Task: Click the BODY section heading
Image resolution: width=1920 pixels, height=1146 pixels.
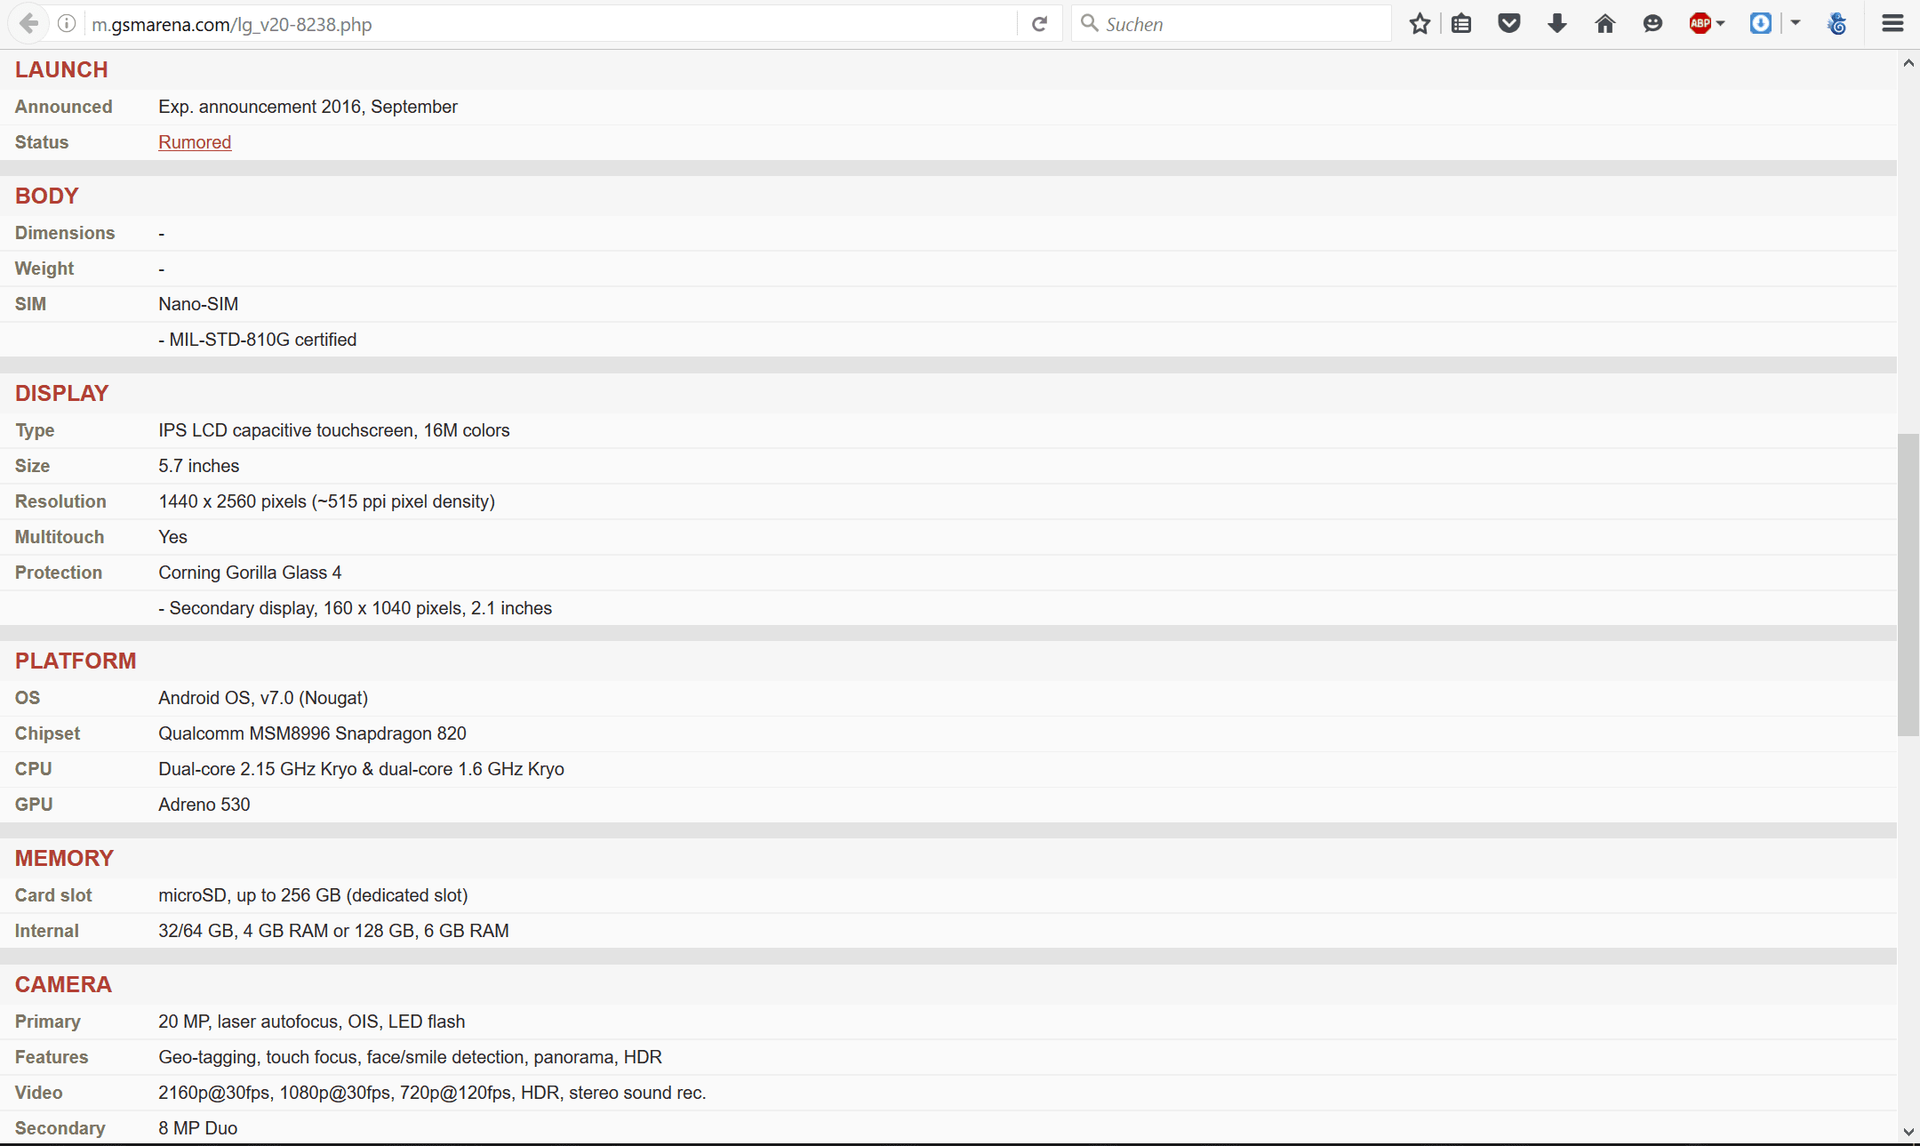Action: 46,196
